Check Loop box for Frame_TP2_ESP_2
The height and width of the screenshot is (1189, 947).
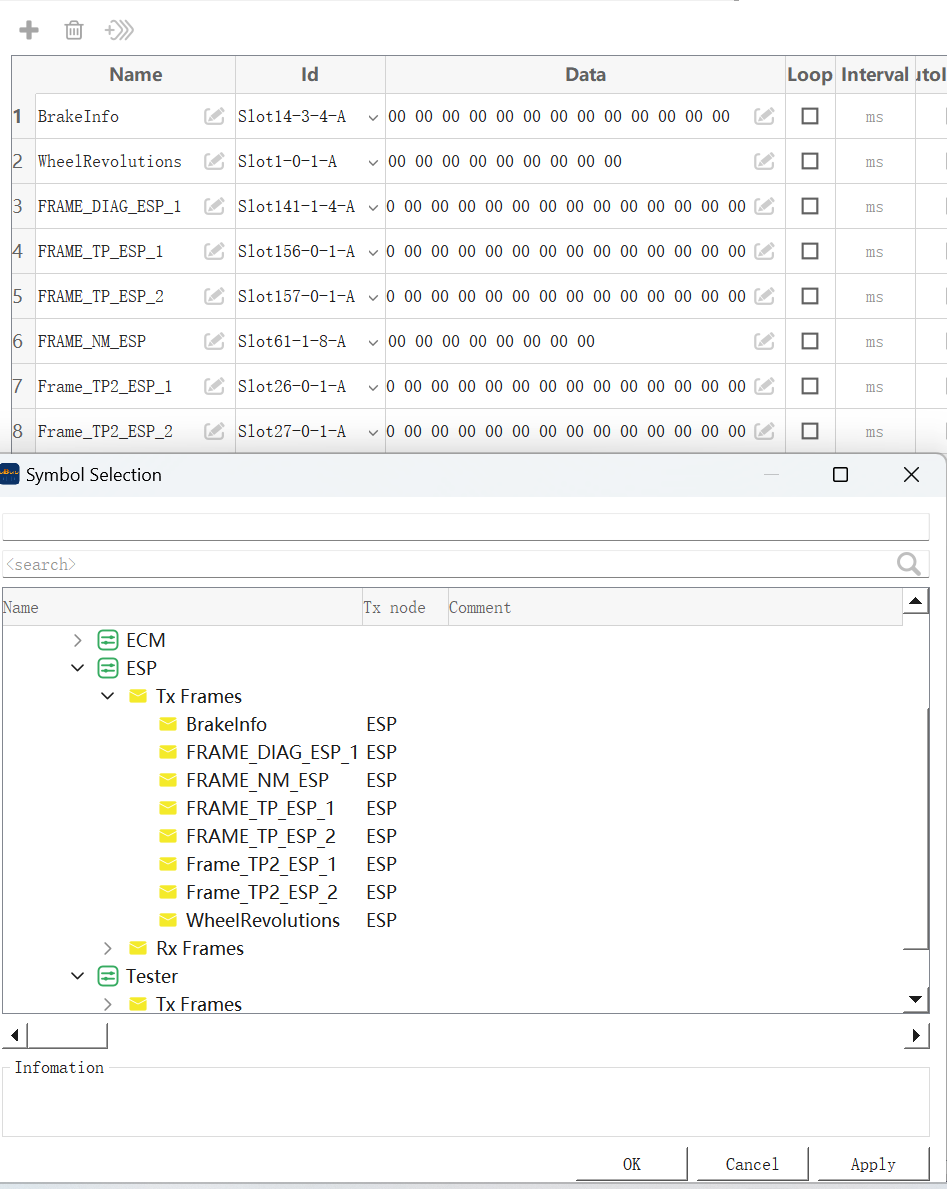[810, 431]
